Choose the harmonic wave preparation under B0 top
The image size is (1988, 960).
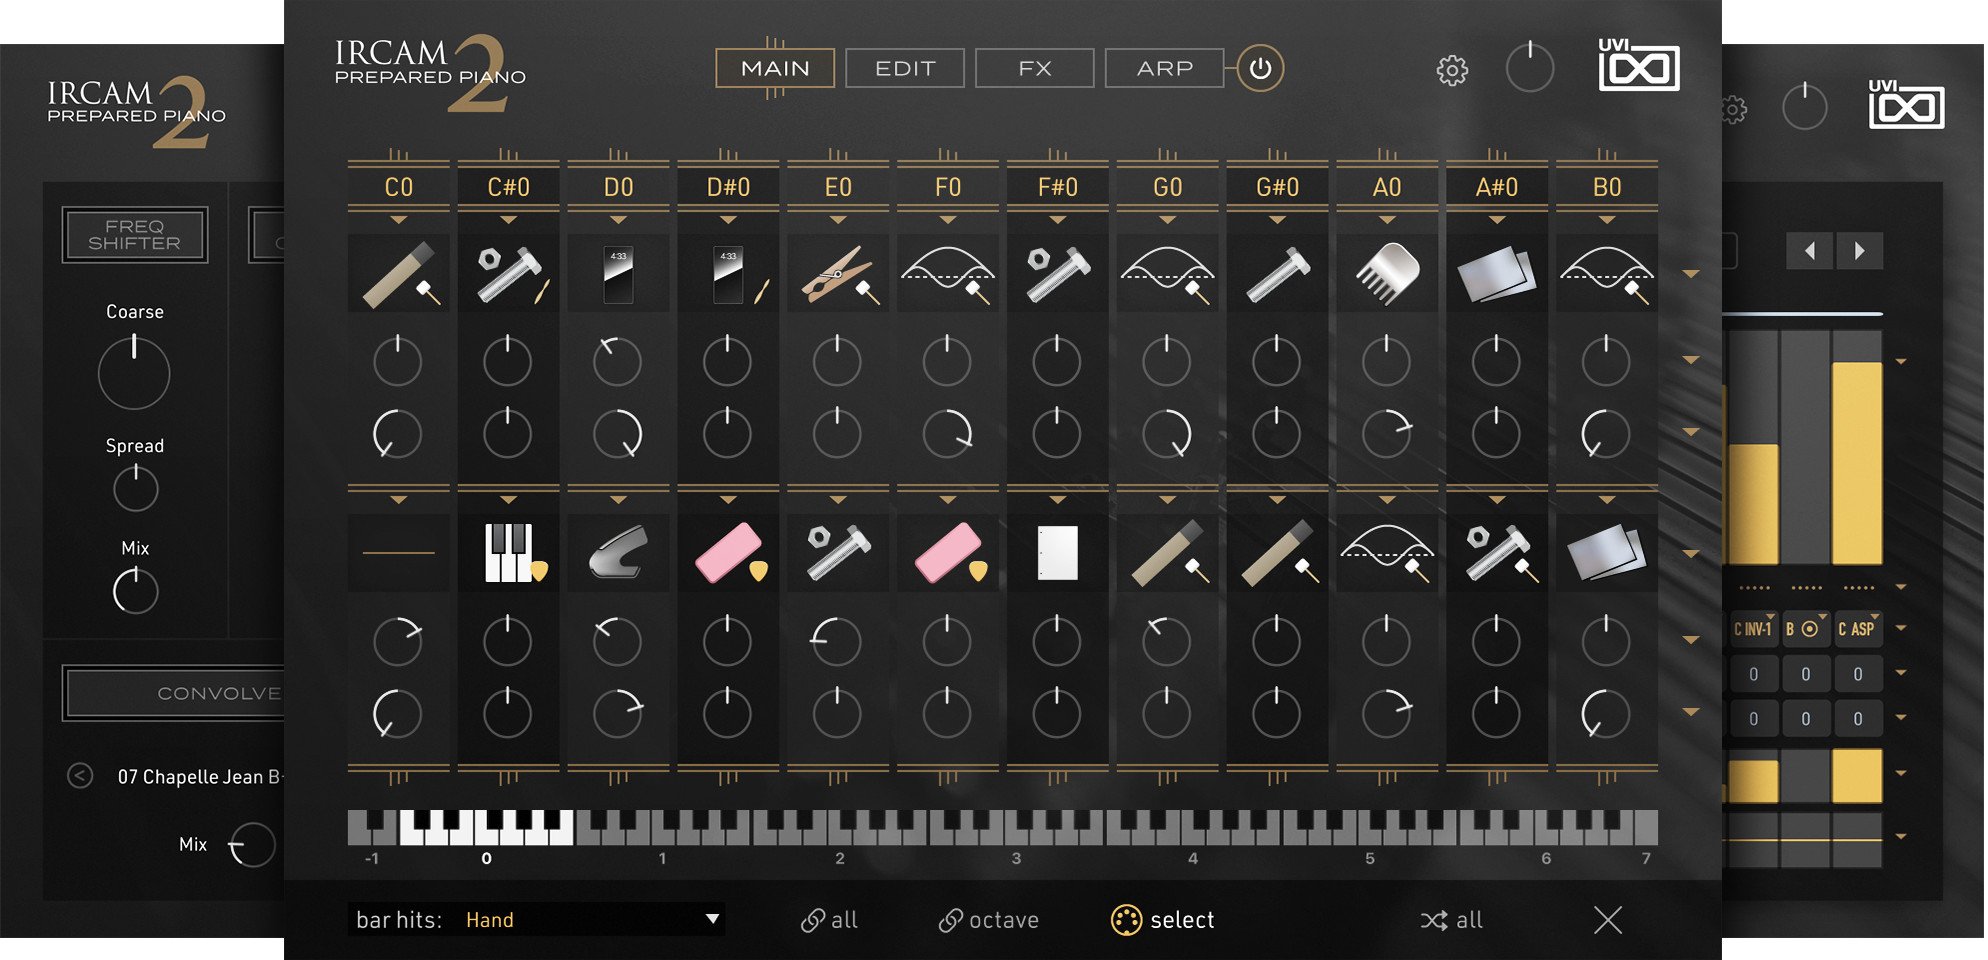tap(1607, 274)
